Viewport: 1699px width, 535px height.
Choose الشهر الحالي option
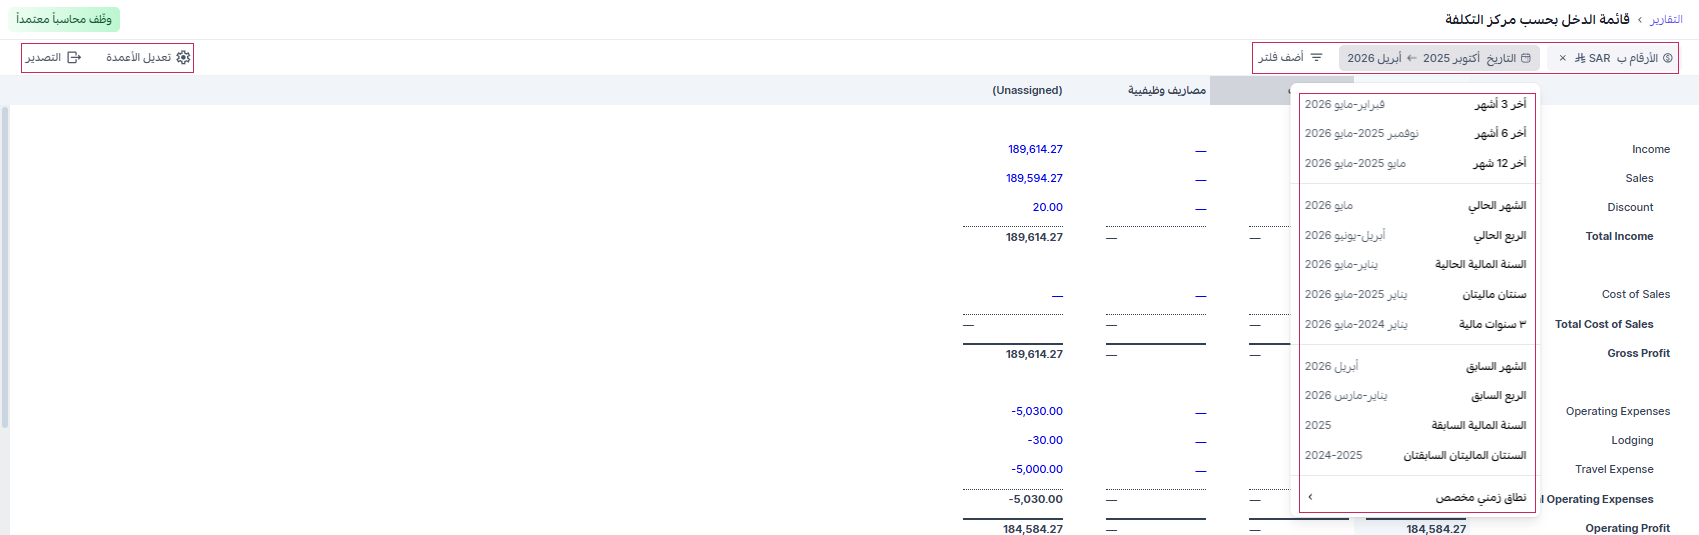pos(1416,205)
